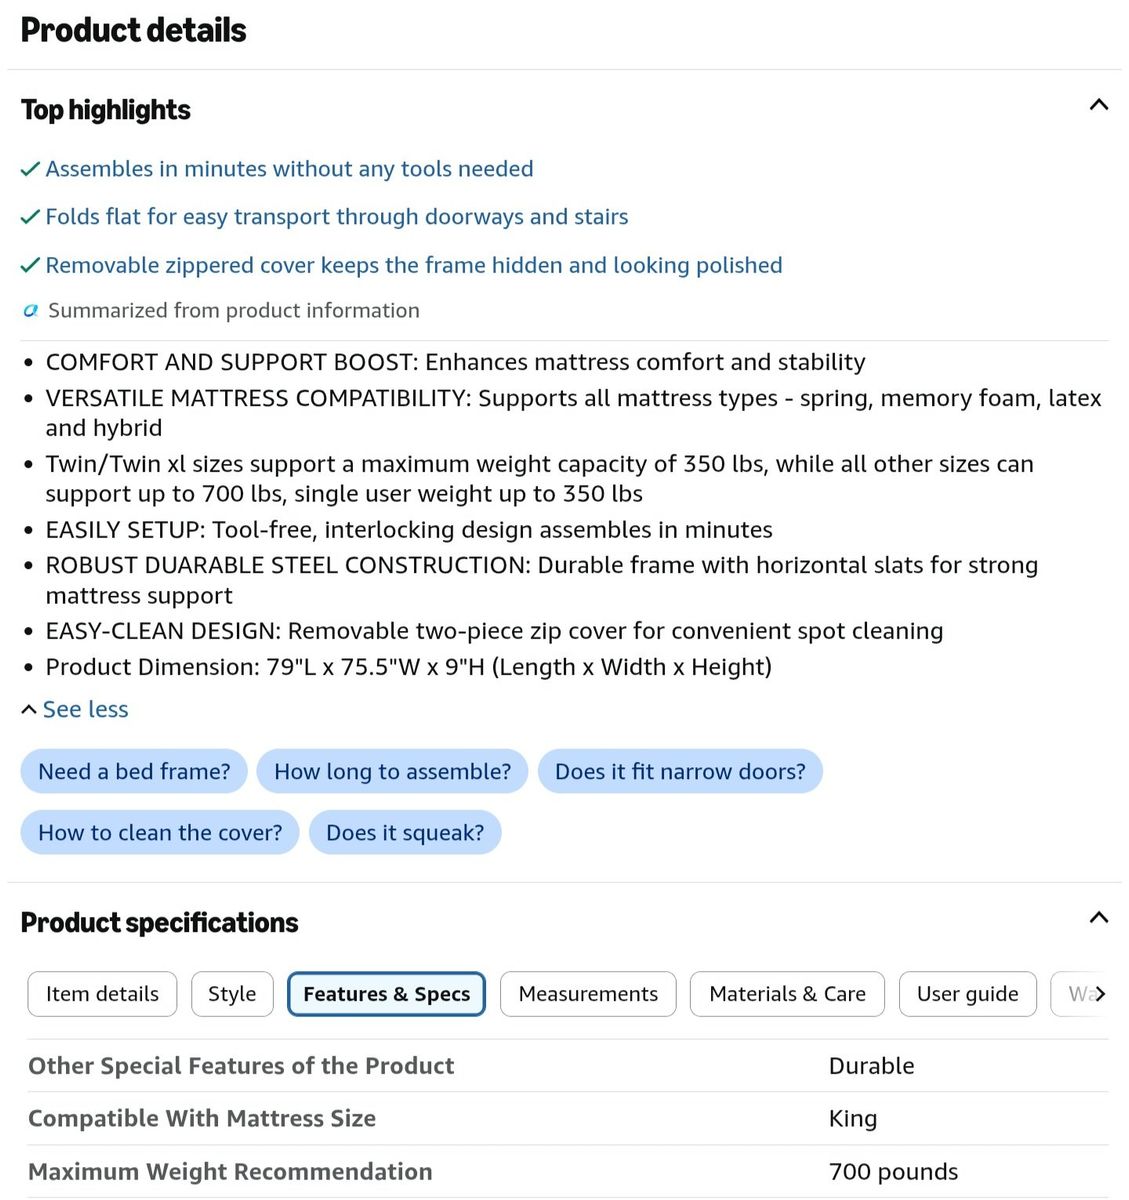Open the User guide tab

[x=967, y=994]
